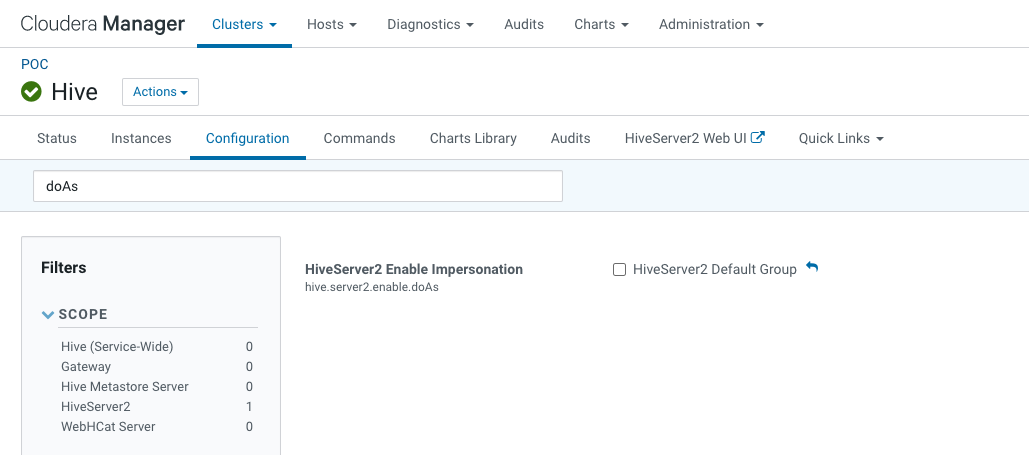Click the POC cluster breadcrumb link
Screen dimensions: 1029x455
pyautogui.click(x=35, y=64)
